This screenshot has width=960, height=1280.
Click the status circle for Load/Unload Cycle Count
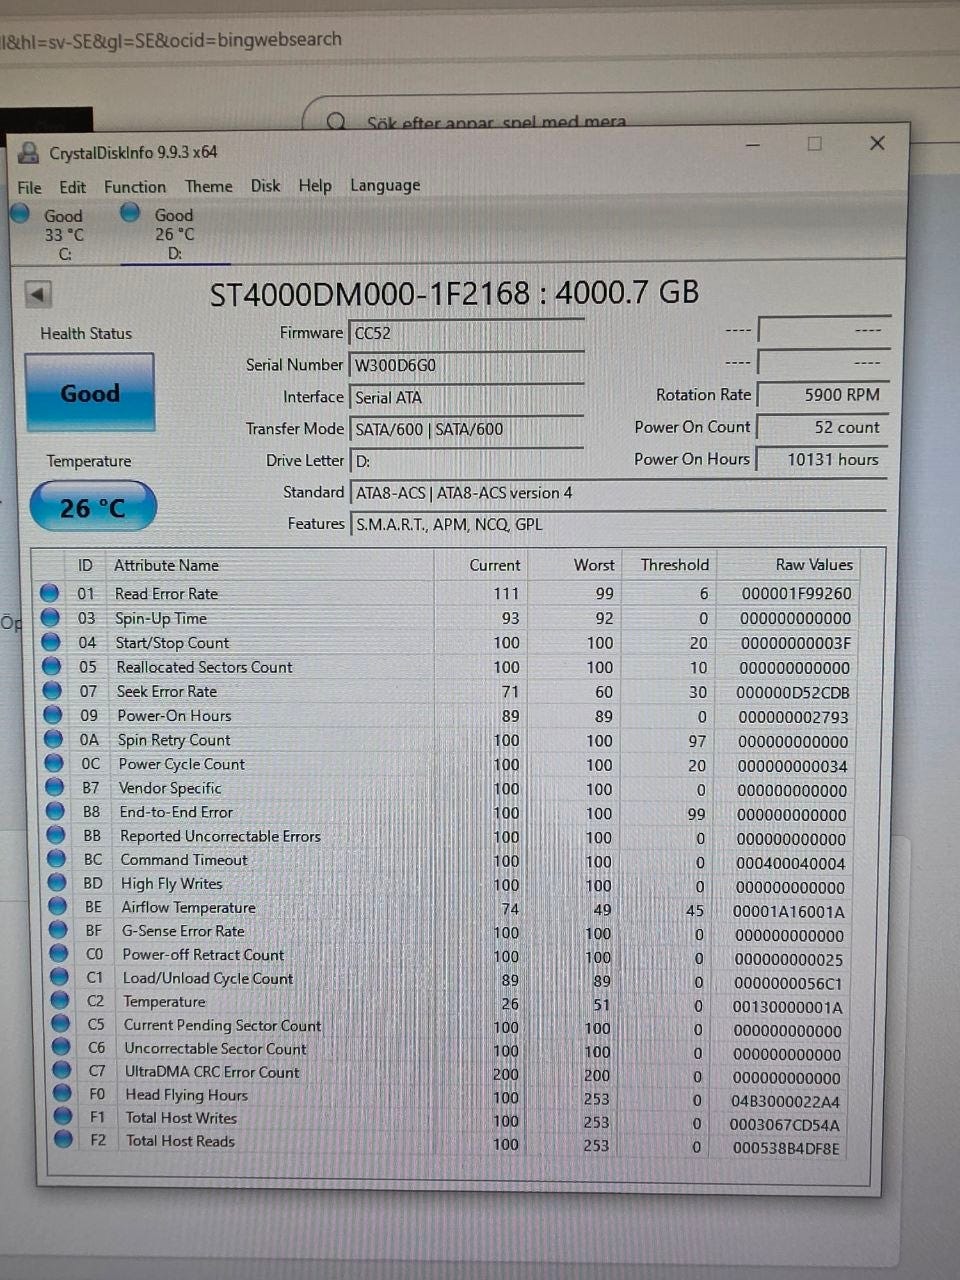click(x=60, y=977)
